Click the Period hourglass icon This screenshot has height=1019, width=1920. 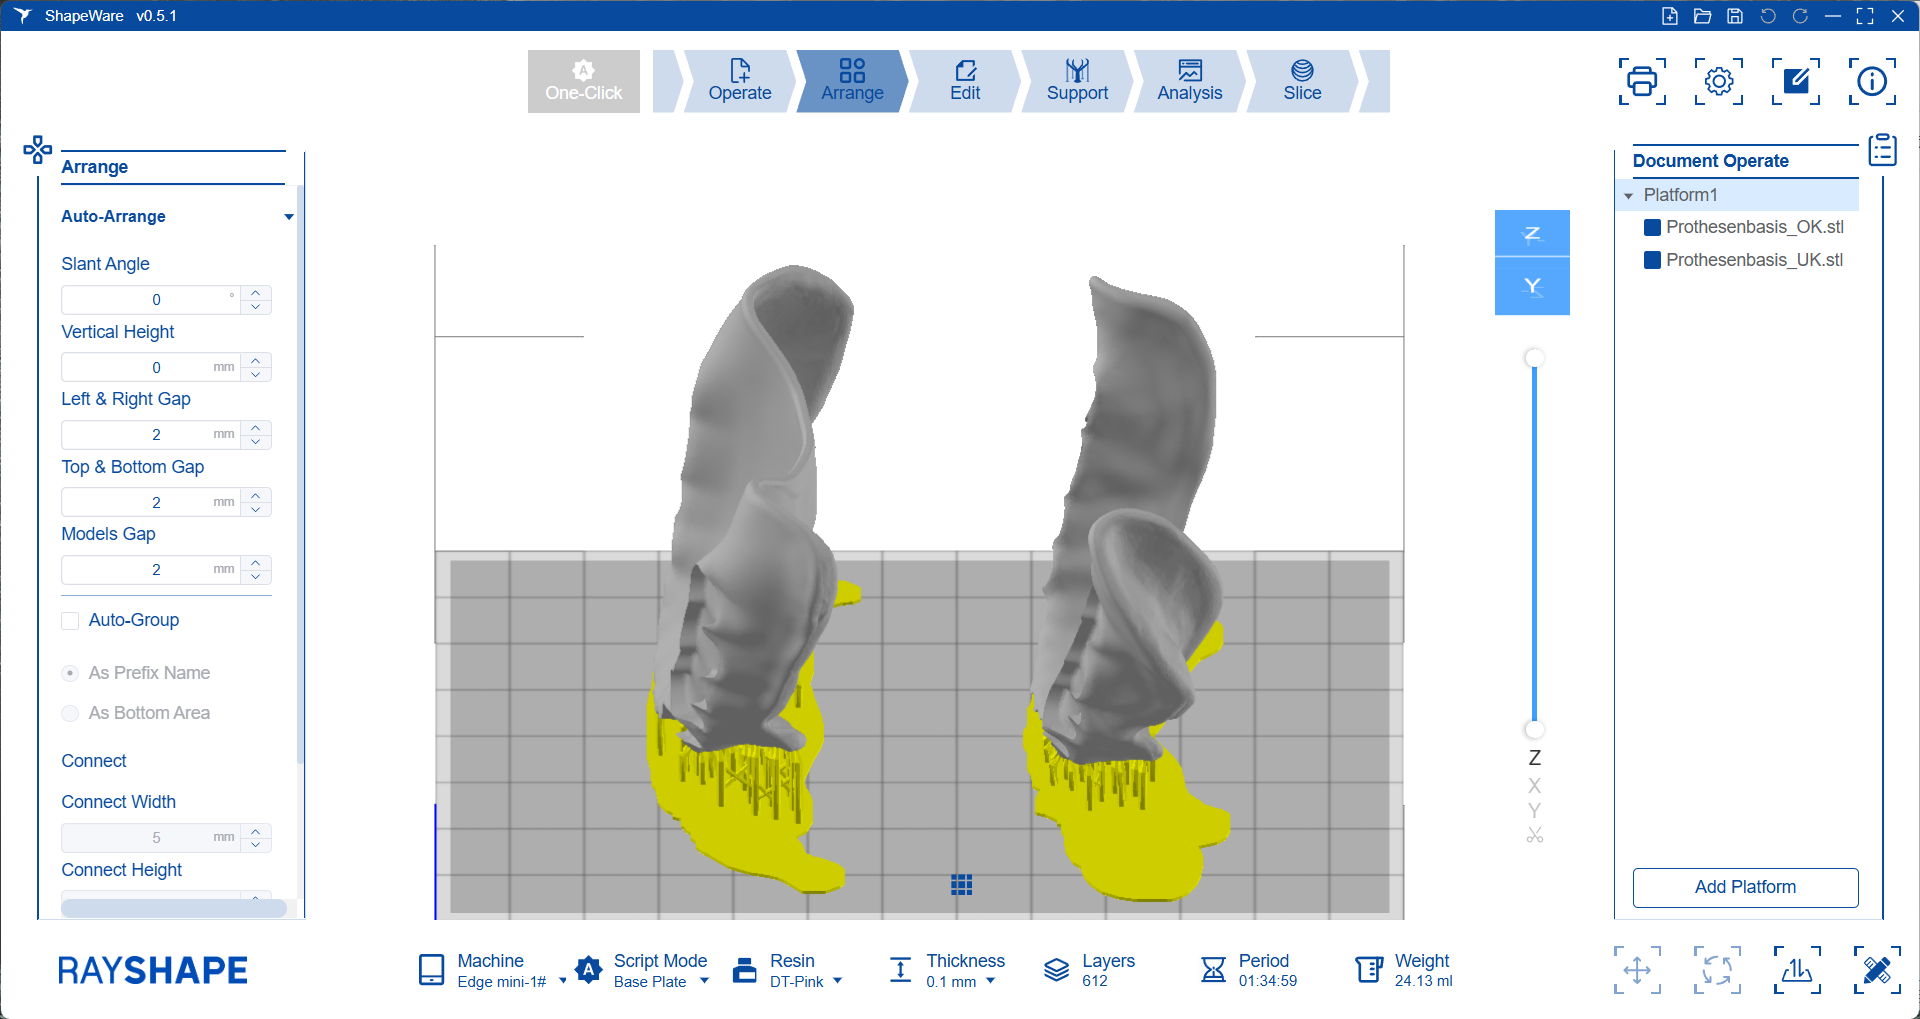pos(1213,970)
